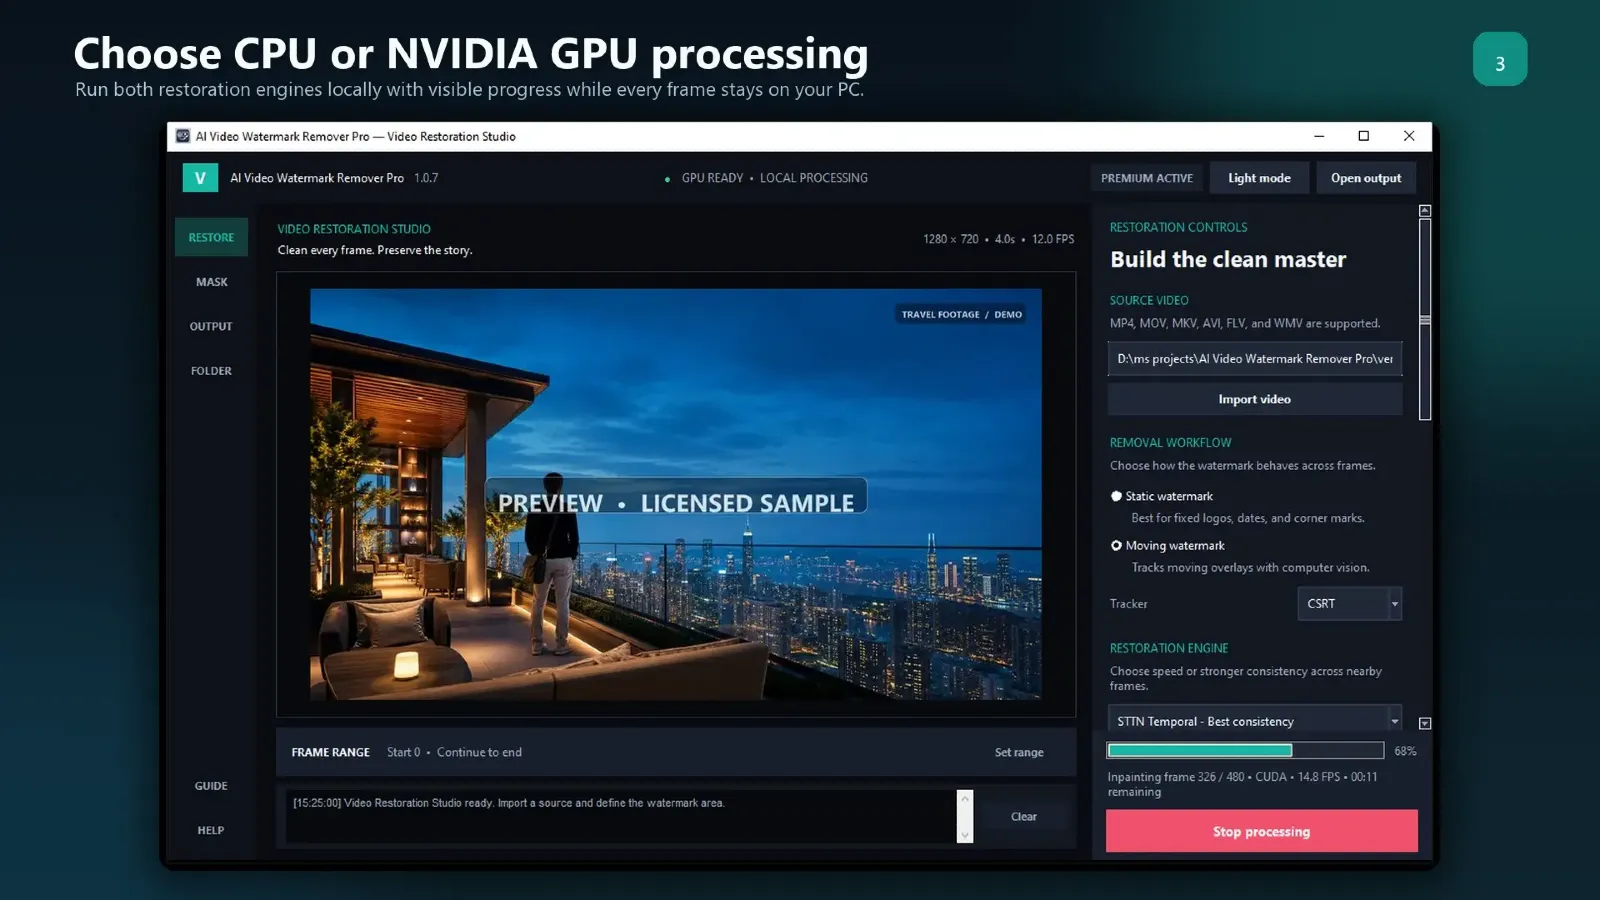
Task: Open the Set range frame option
Action: coord(1019,752)
